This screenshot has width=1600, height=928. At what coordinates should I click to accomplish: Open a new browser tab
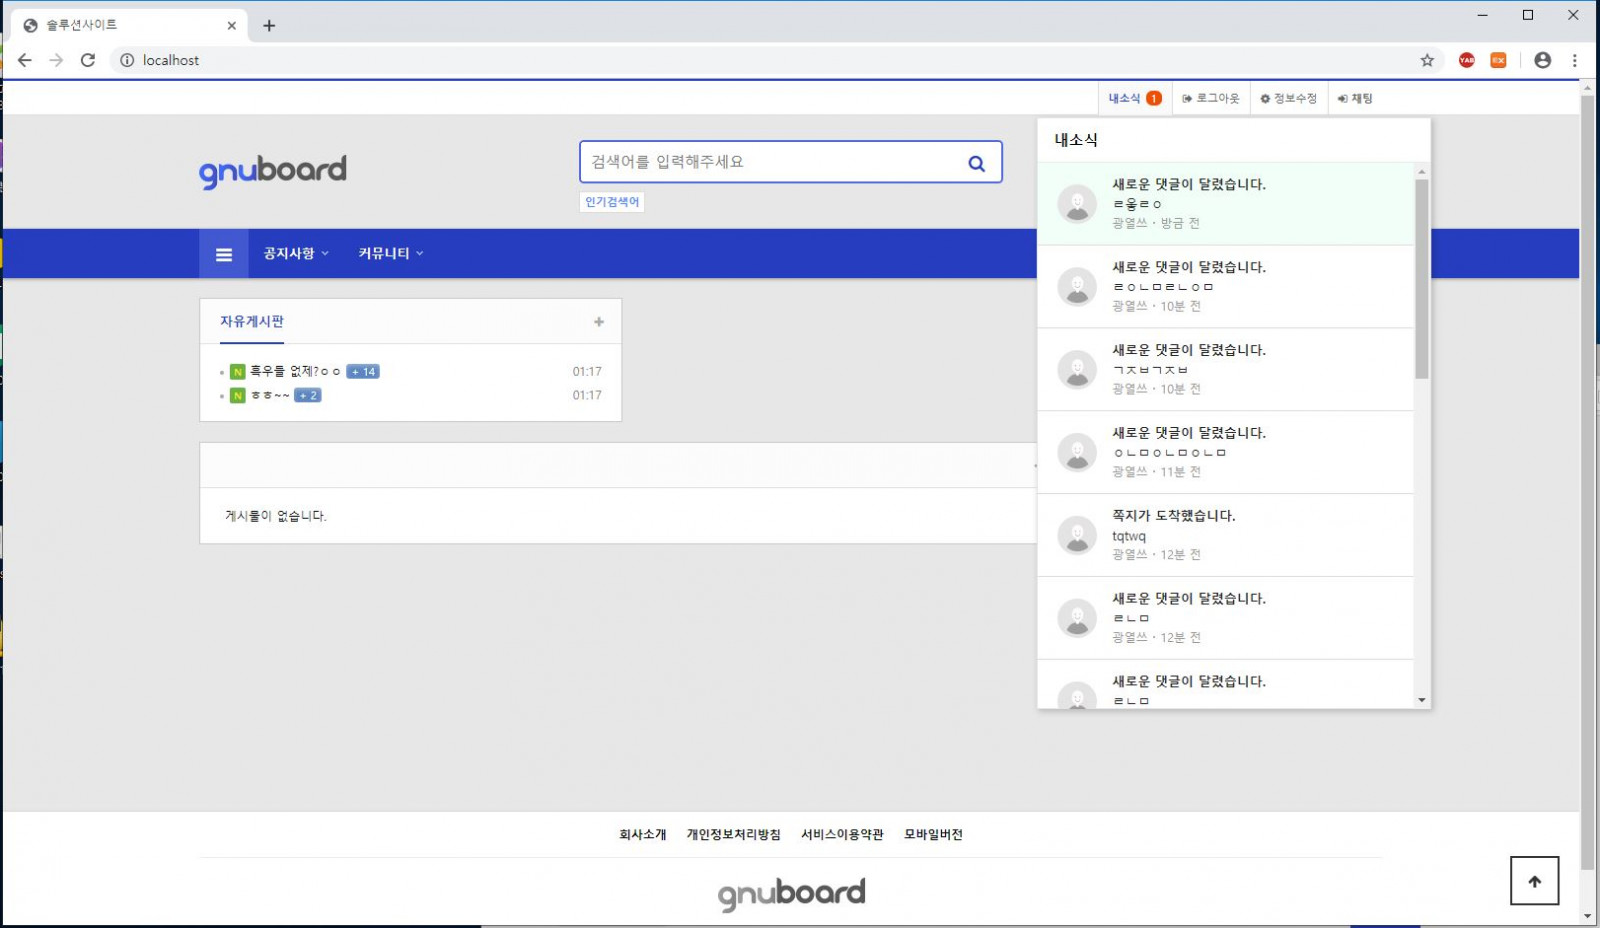point(269,26)
